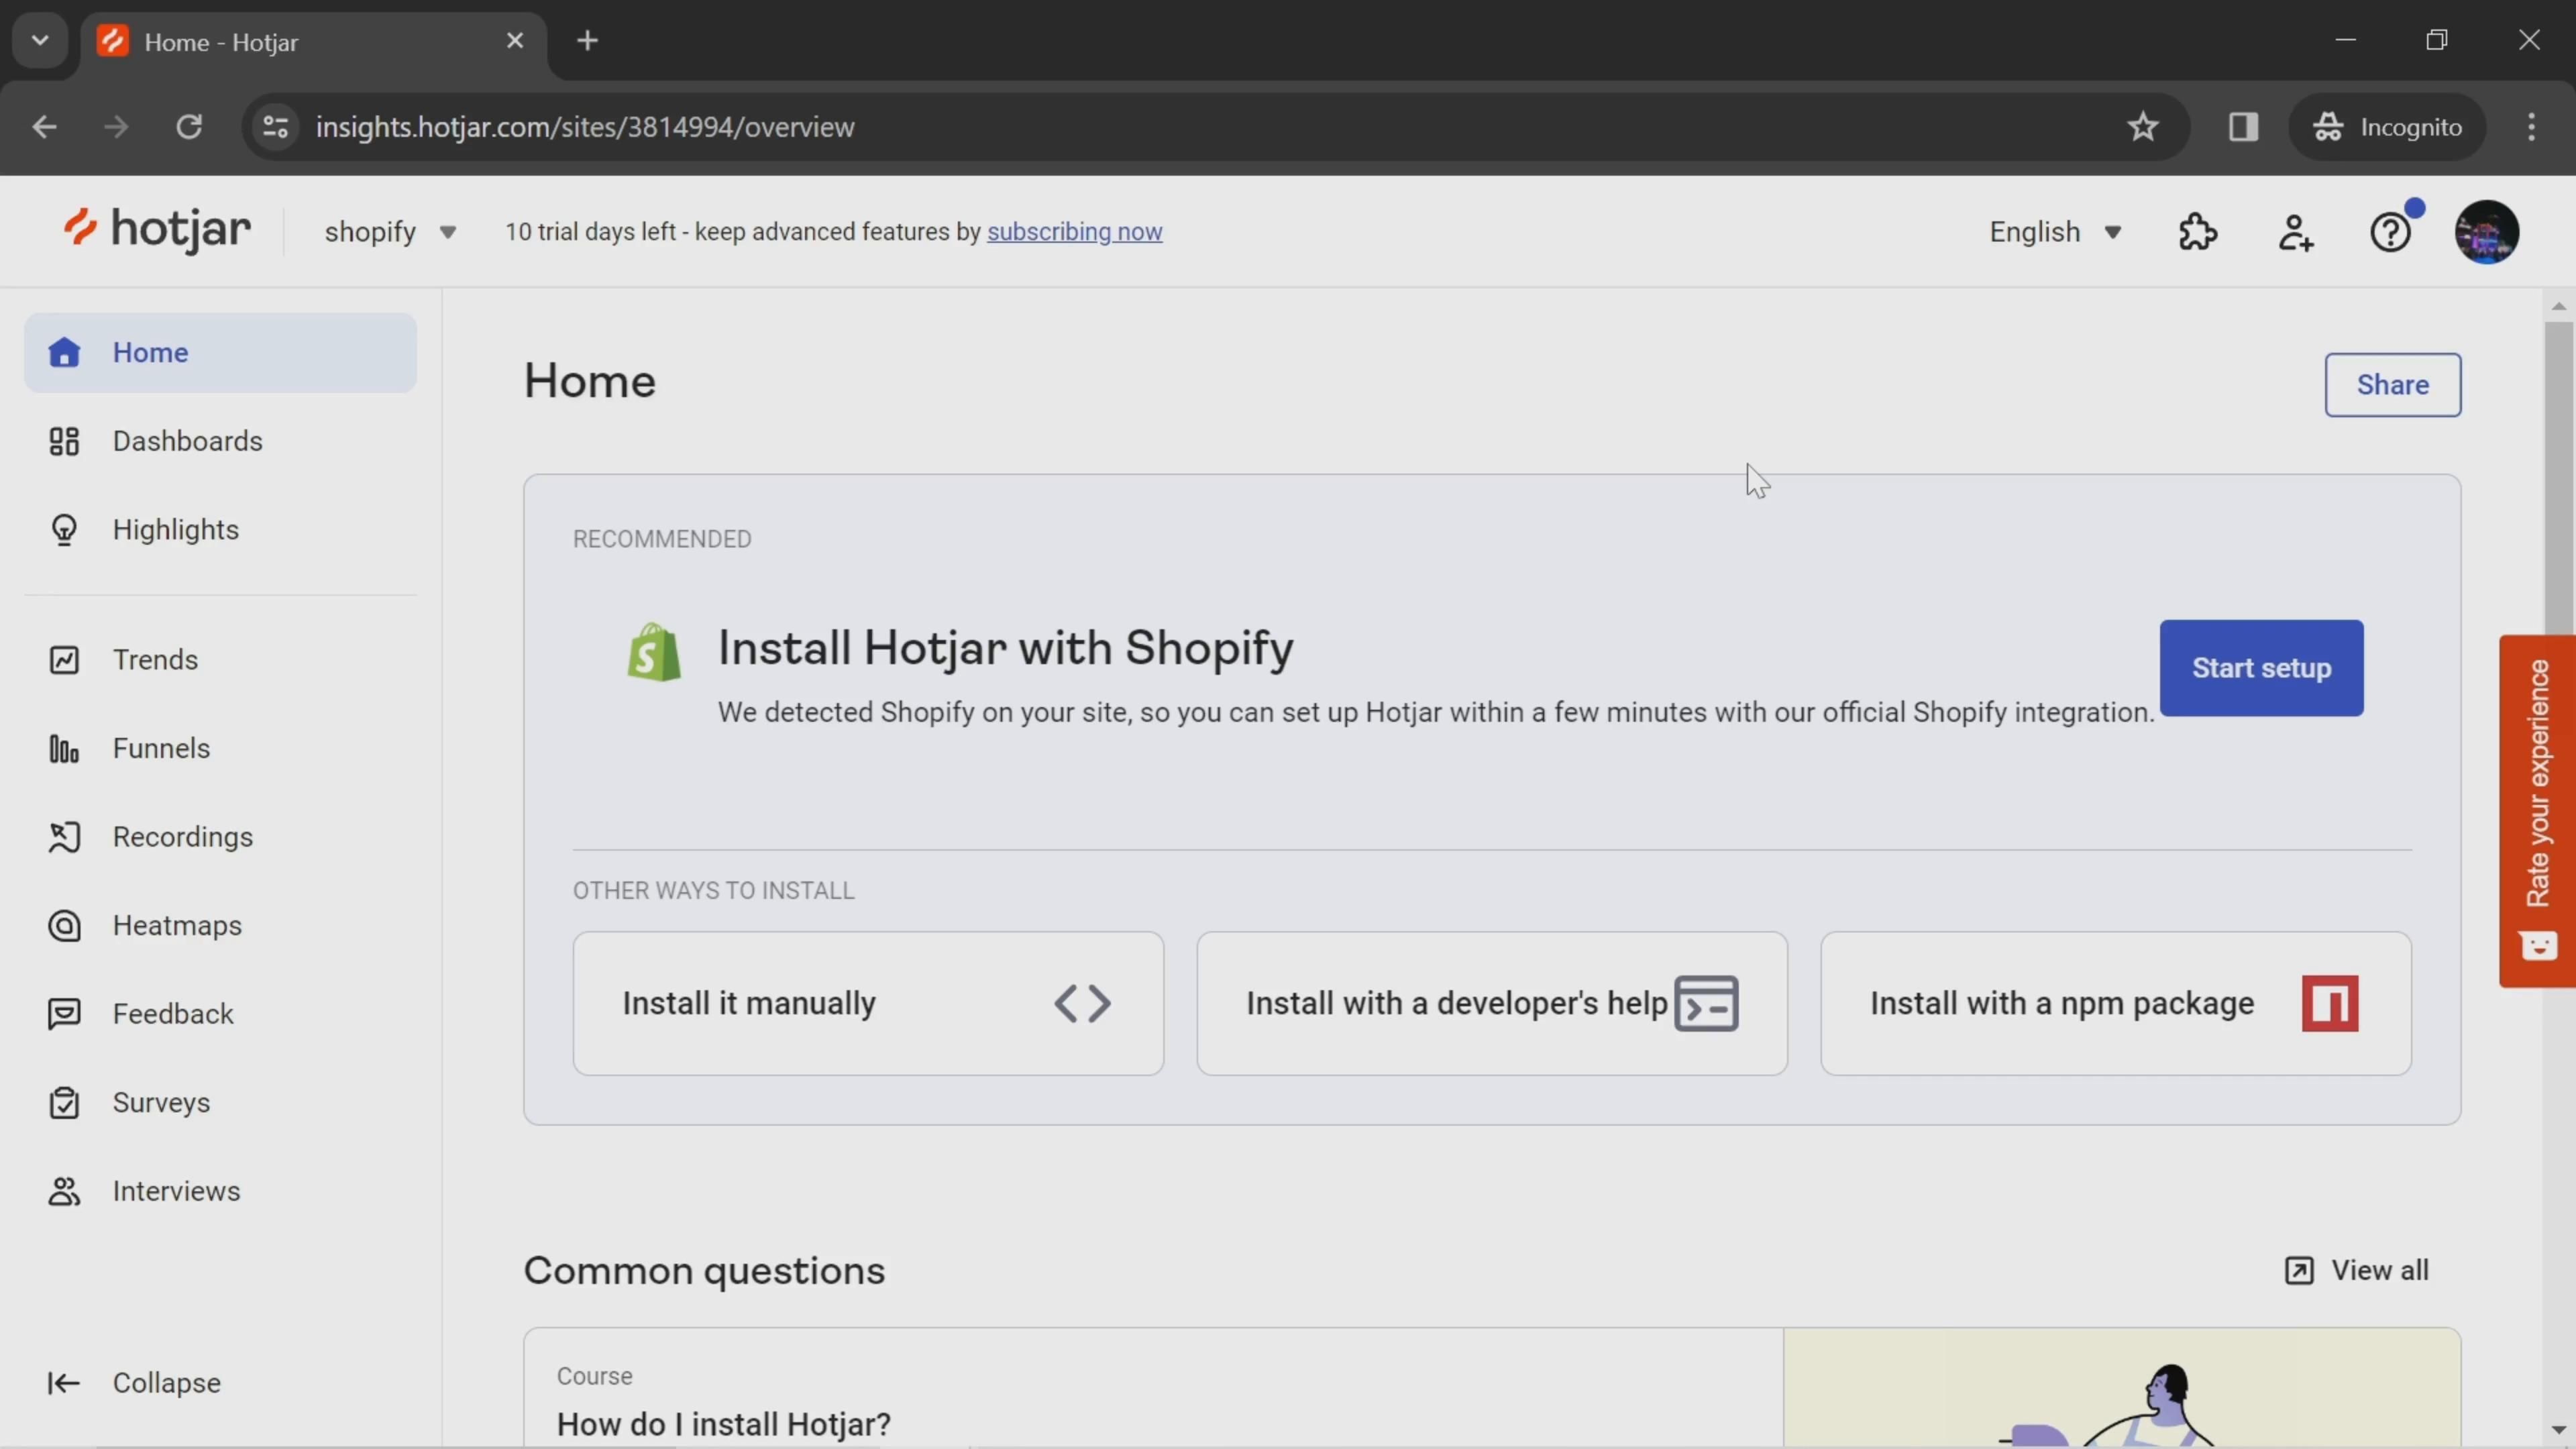Go to Heatmaps in sidebar

(x=177, y=926)
